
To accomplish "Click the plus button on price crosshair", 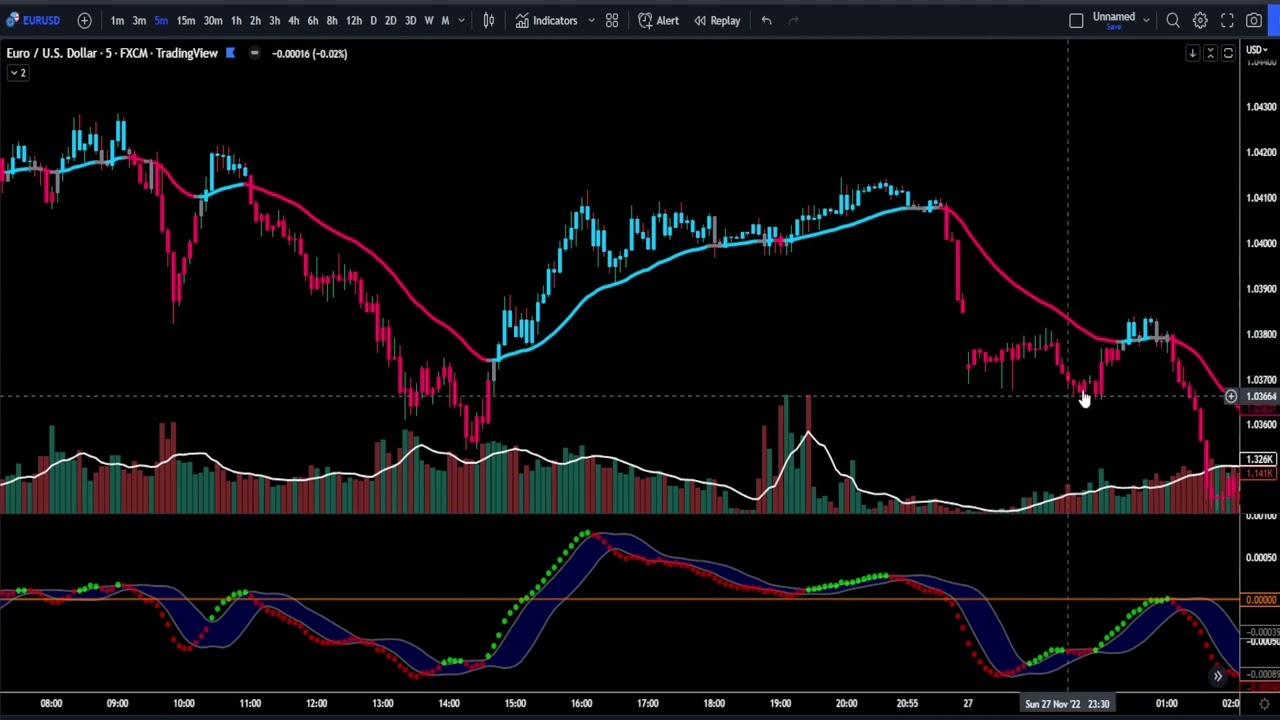I will pos(1231,397).
